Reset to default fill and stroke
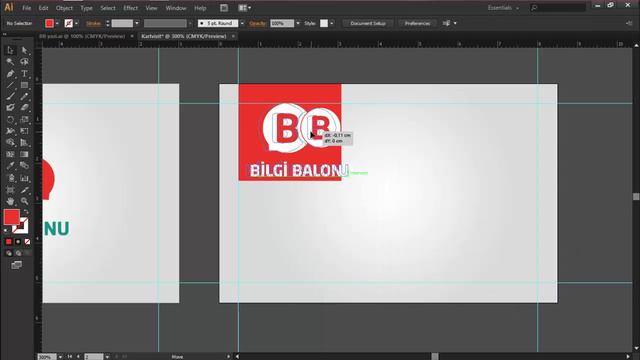640x360 pixels. coord(6,231)
